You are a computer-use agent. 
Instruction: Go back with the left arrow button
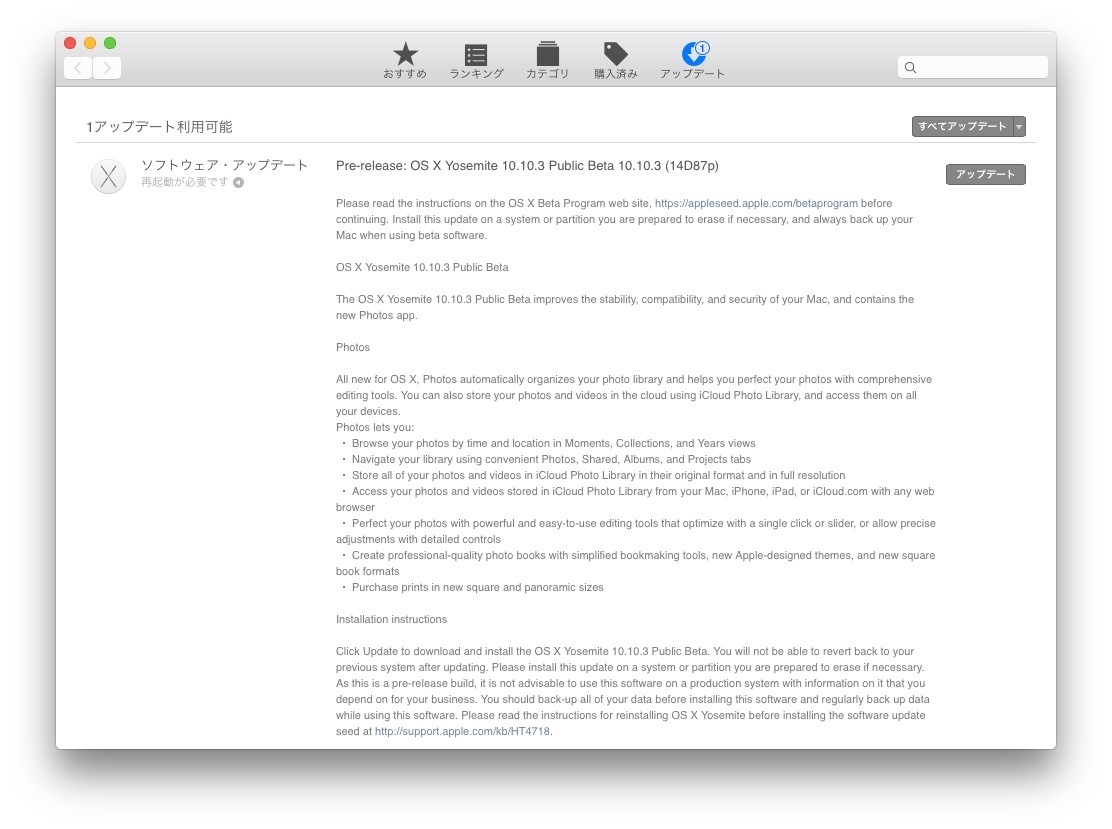[78, 68]
